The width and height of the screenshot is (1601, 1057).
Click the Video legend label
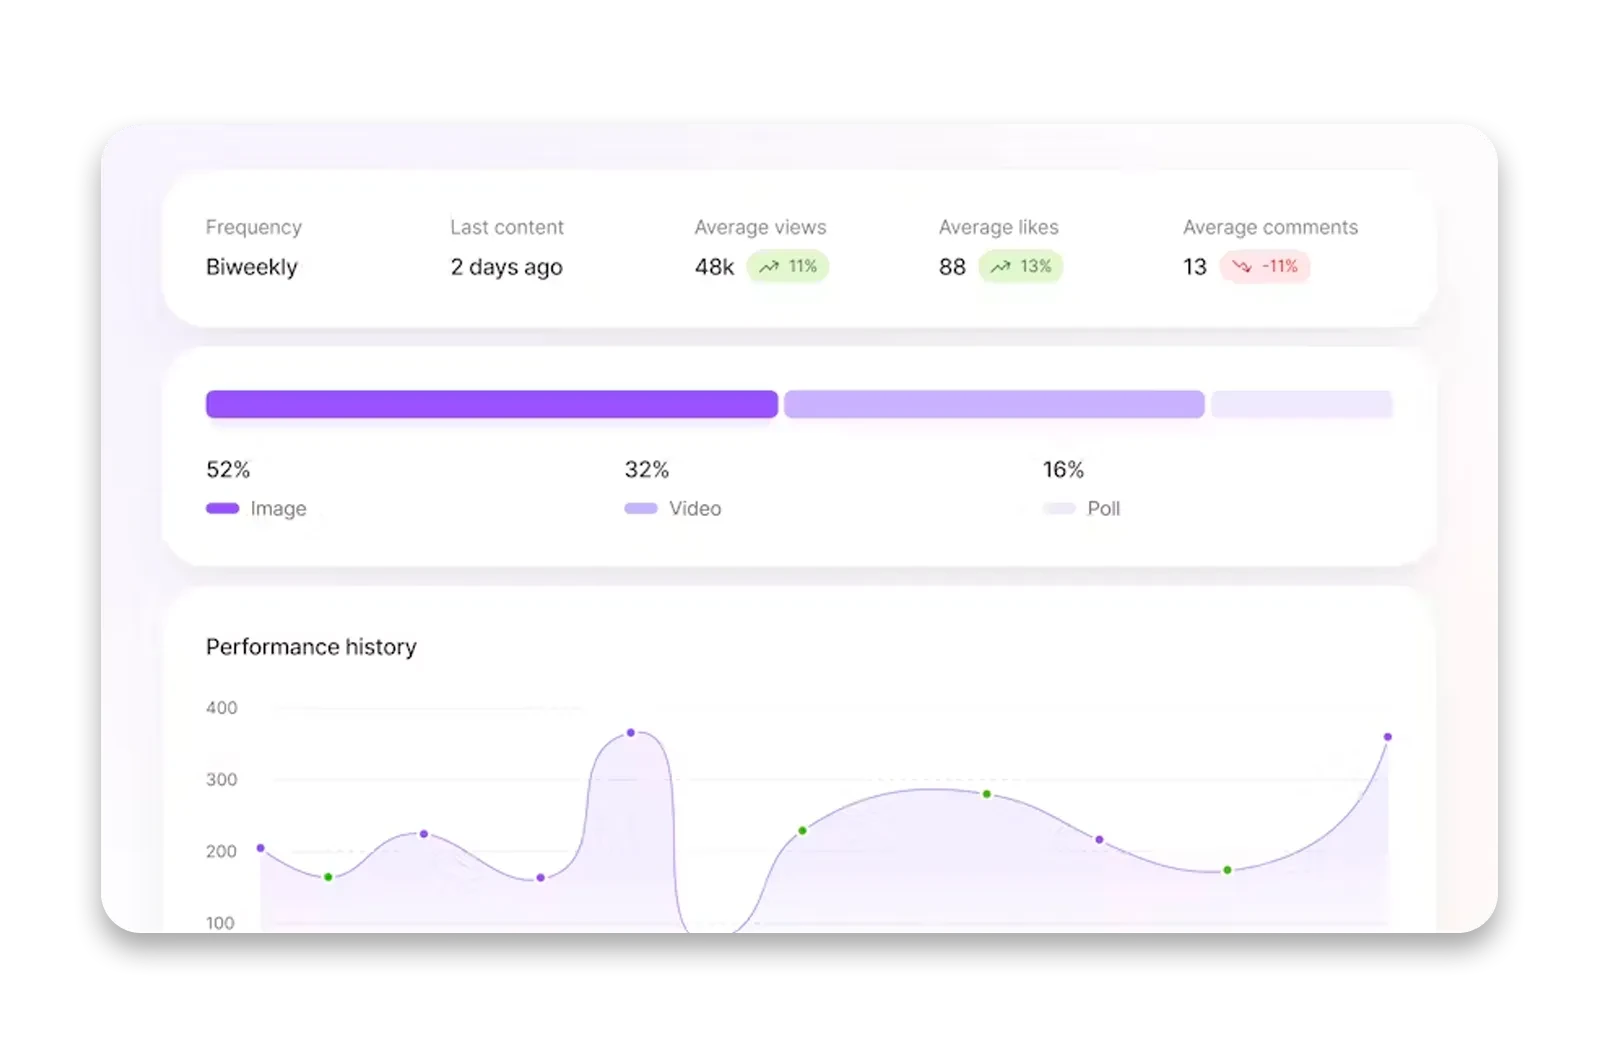click(695, 508)
